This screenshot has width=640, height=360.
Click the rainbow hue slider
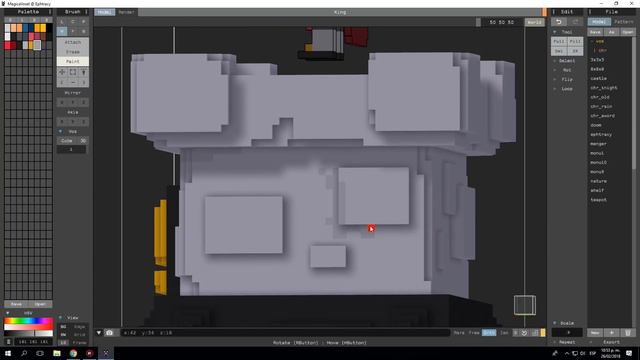pos(28,321)
